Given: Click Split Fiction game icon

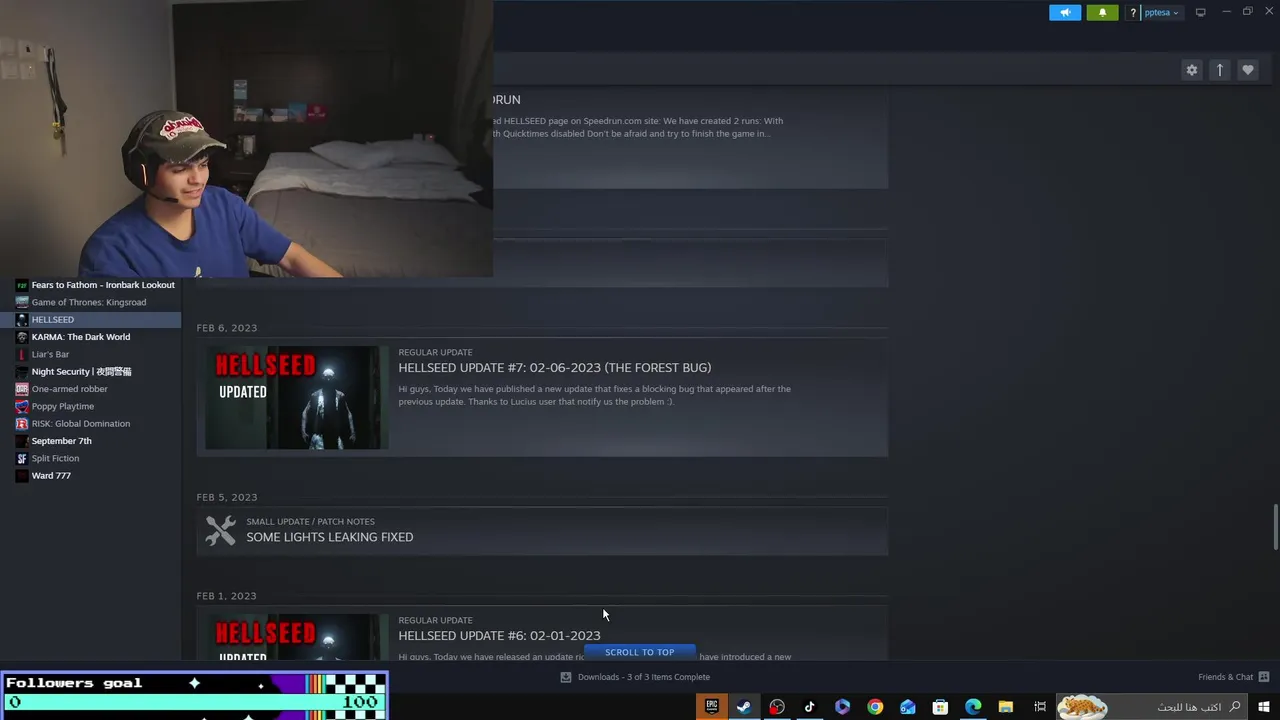Looking at the screenshot, I should tap(22, 458).
